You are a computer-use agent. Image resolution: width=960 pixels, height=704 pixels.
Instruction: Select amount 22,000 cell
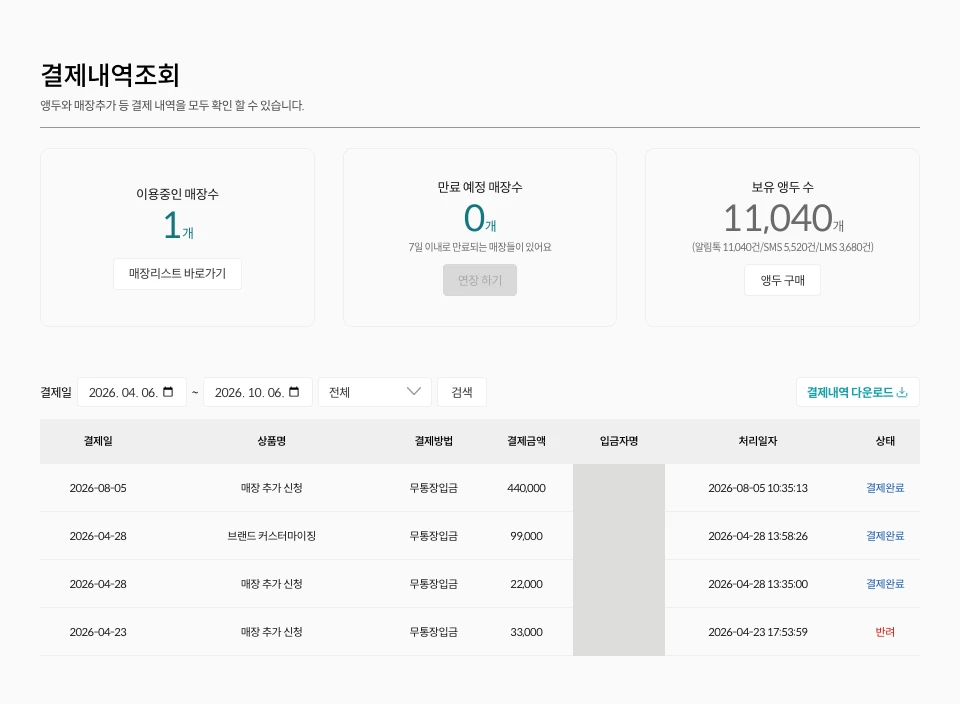526,584
